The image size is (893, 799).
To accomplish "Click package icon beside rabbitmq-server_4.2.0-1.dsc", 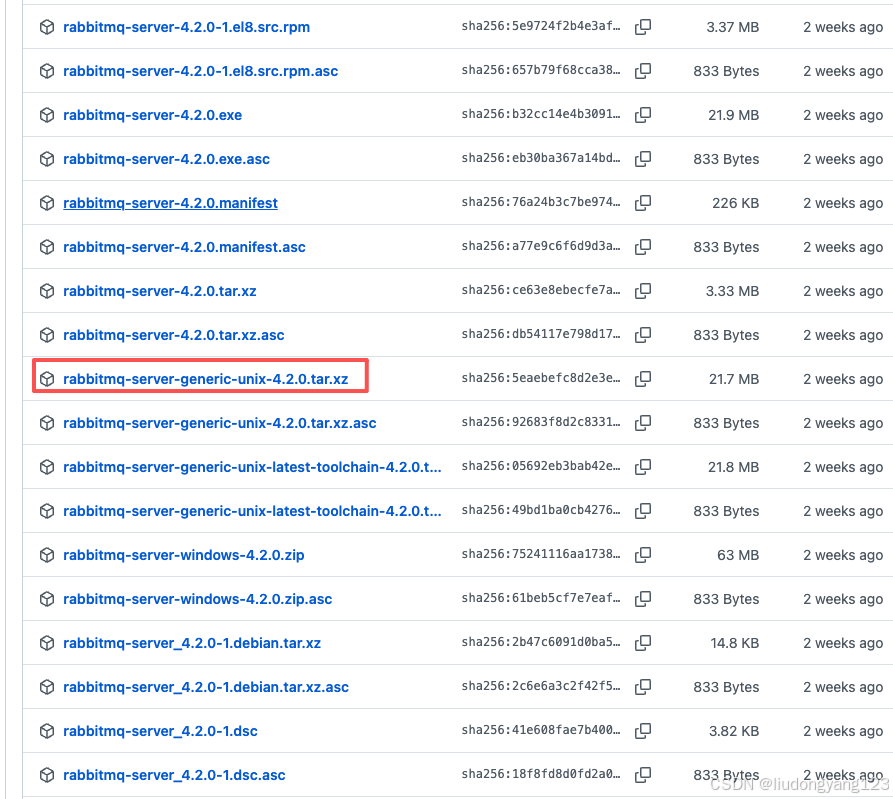I will 47,731.
